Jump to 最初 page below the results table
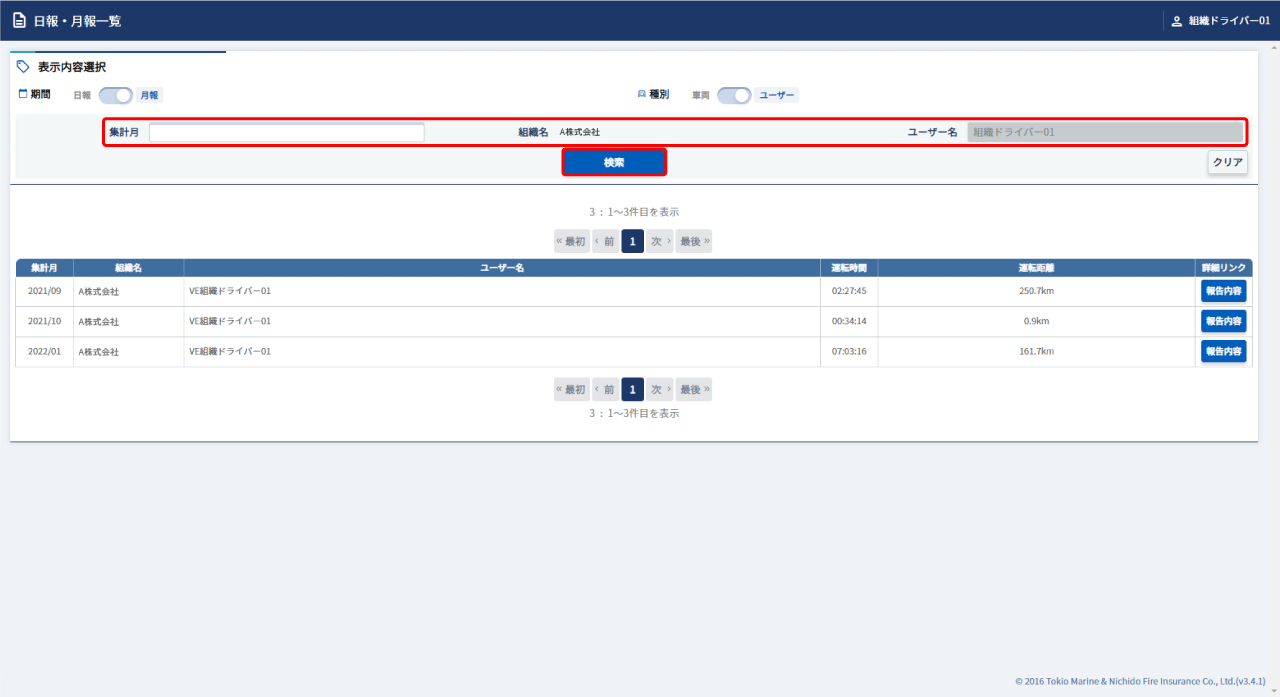This screenshot has height=697, width=1280. click(571, 389)
